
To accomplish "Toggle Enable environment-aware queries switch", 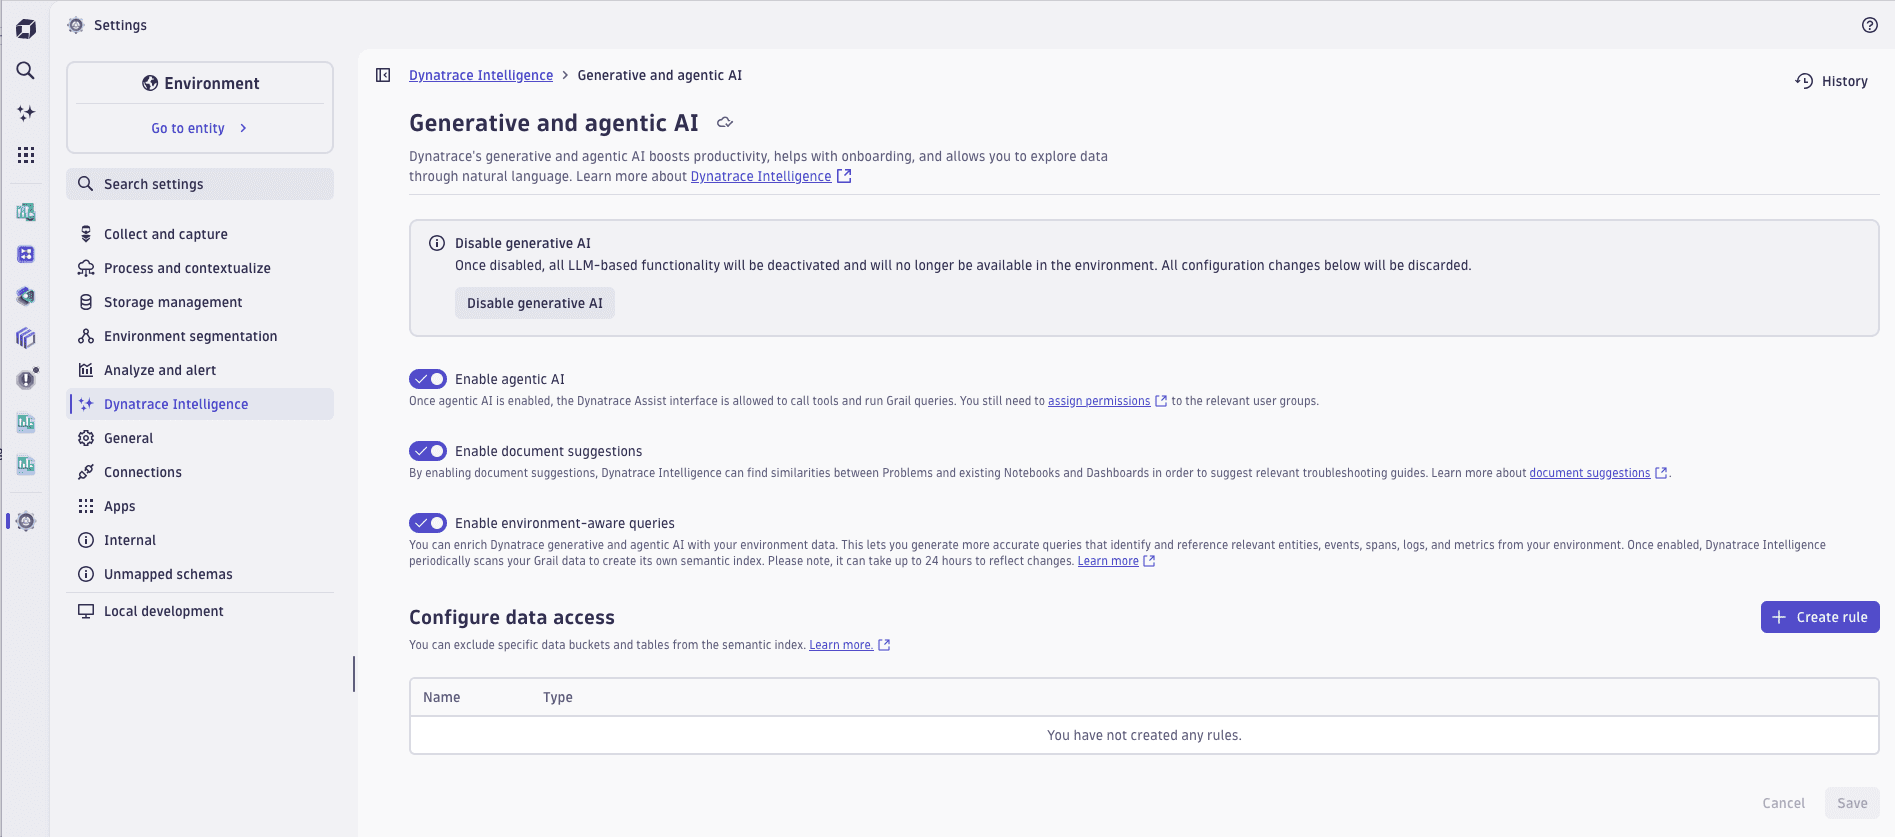I will click(428, 523).
